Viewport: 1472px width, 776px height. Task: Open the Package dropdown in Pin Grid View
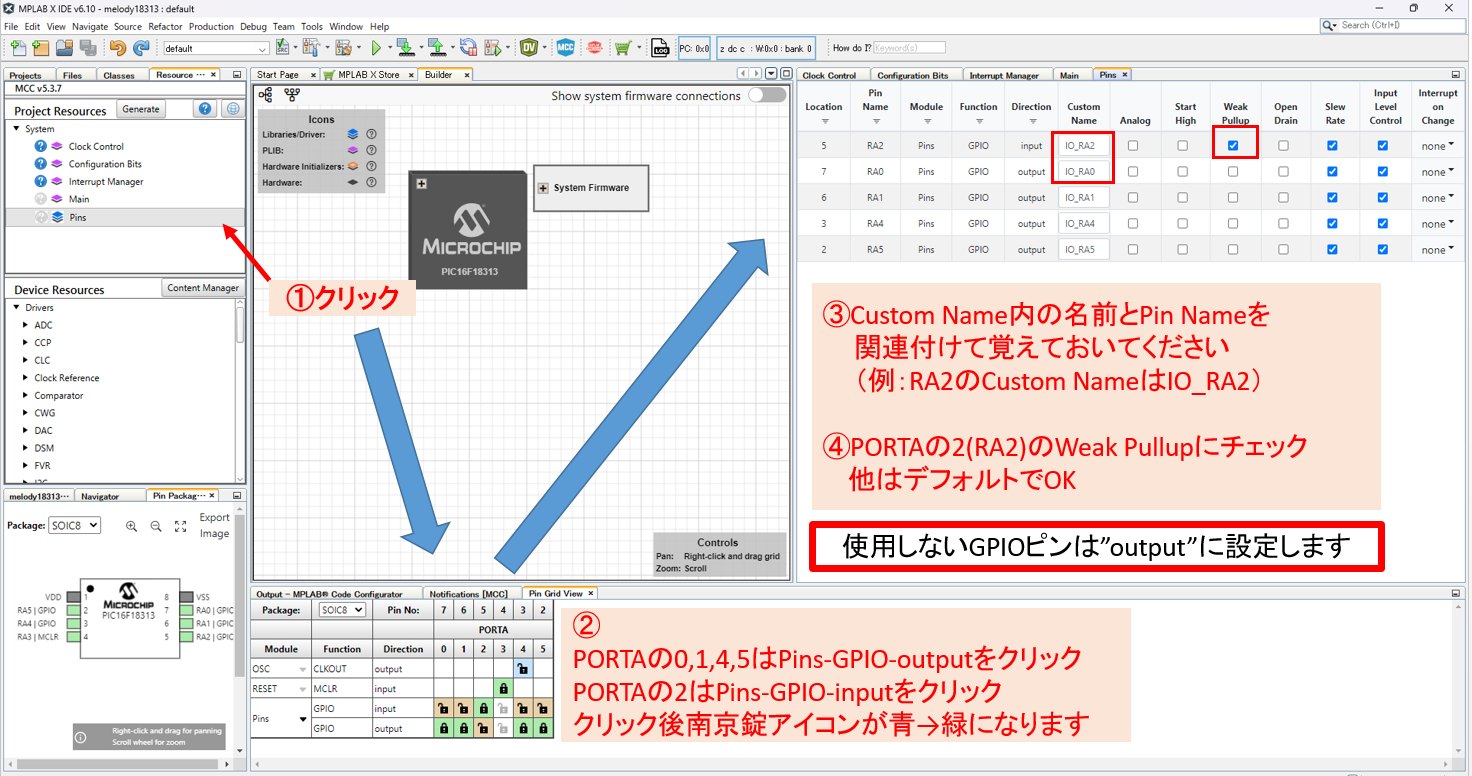(x=342, y=610)
